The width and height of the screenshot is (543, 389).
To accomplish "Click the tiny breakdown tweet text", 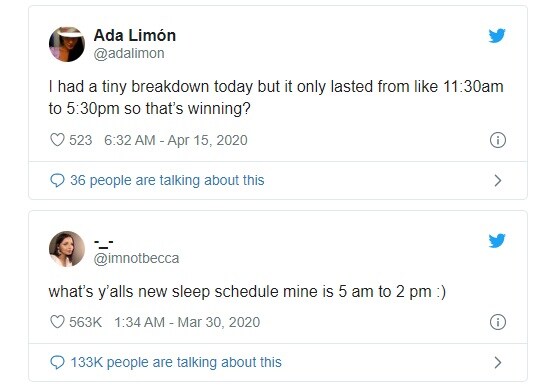I will [276, 97].
